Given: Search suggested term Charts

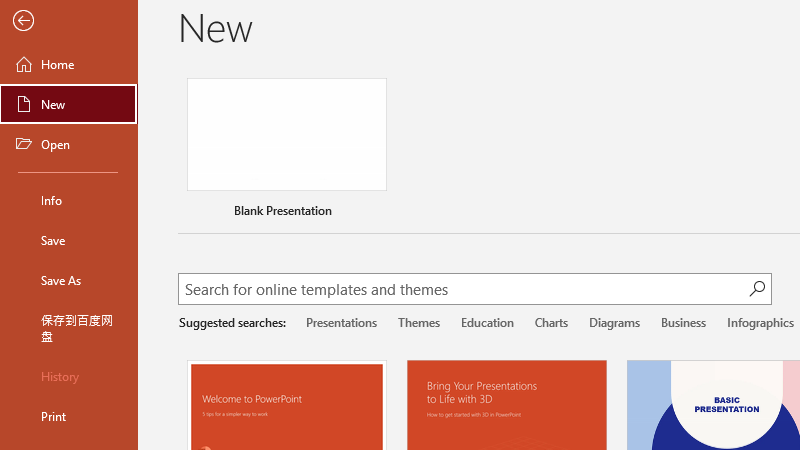Looking at the screenshot, I should (551, 323).
